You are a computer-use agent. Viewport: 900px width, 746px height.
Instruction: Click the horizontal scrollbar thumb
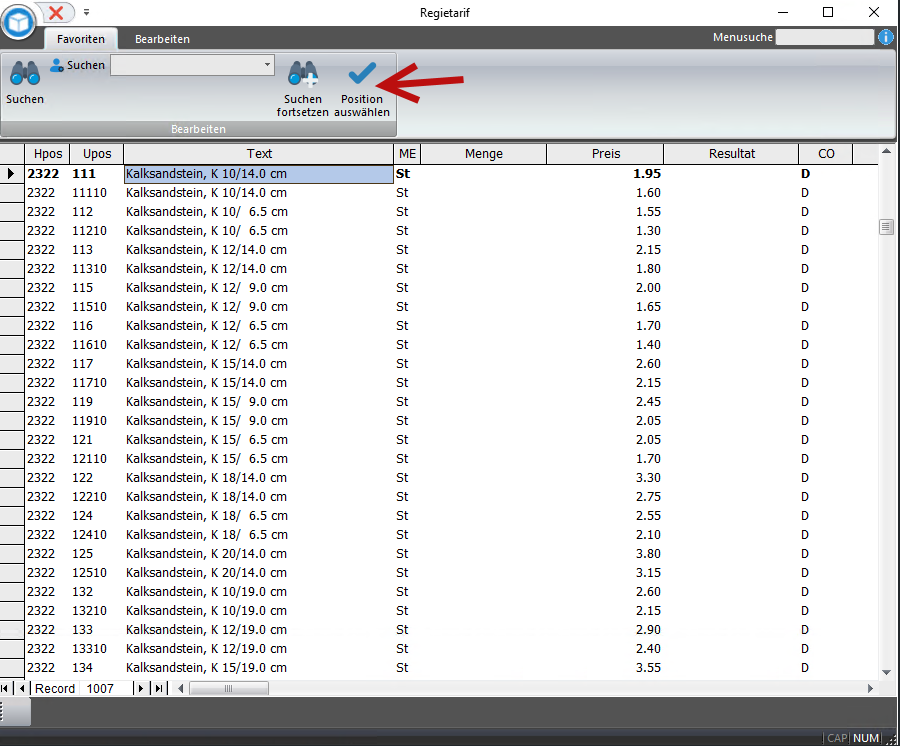click(228, 688)
